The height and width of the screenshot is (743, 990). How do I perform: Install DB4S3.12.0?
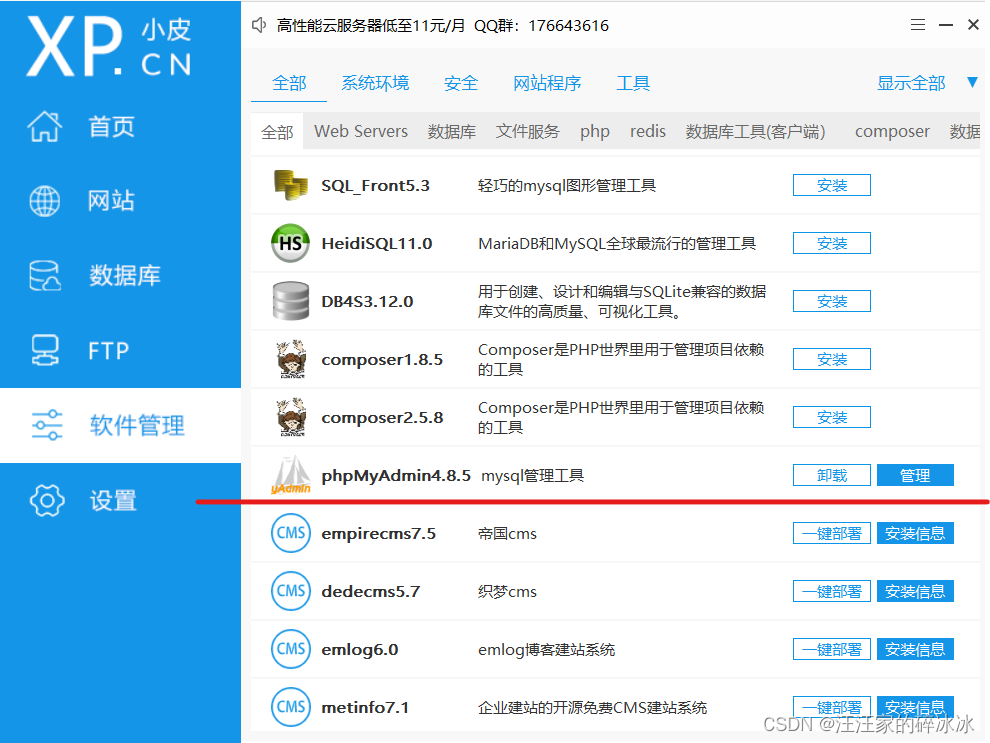(832, 301)
